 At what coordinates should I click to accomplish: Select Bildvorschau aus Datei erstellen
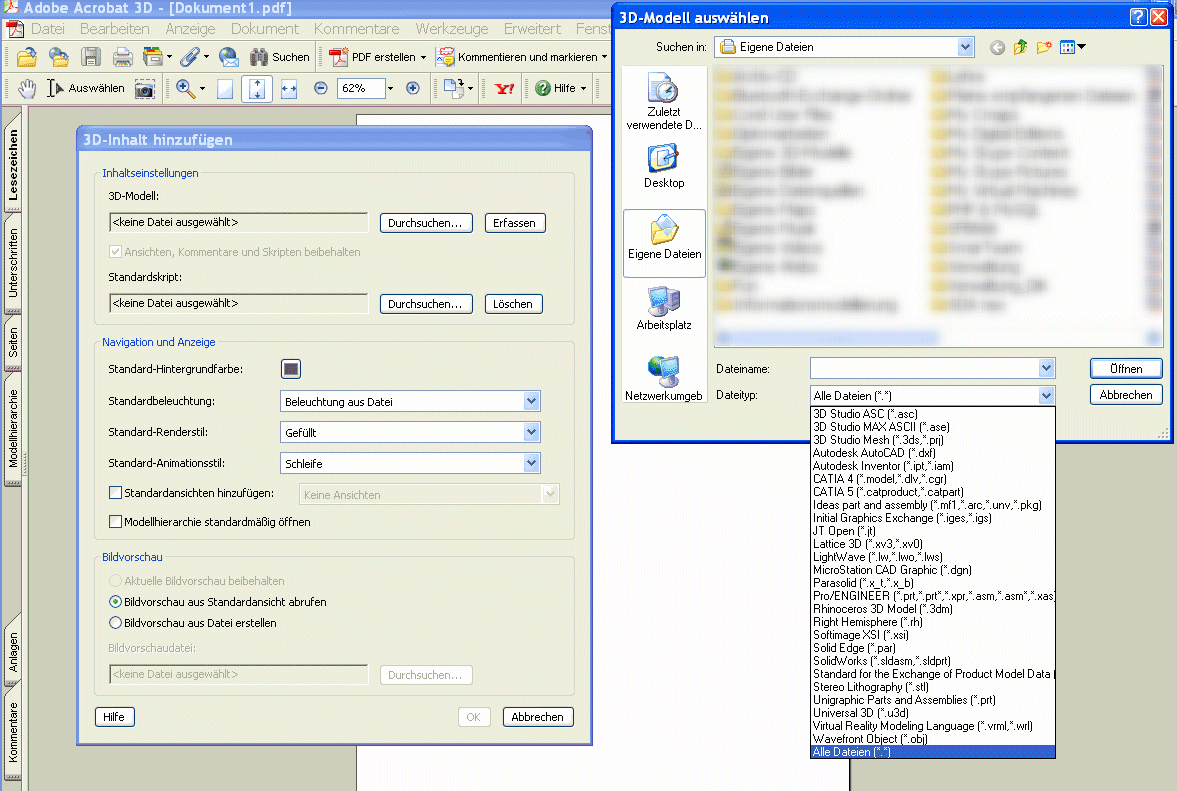tap(116, 623)
